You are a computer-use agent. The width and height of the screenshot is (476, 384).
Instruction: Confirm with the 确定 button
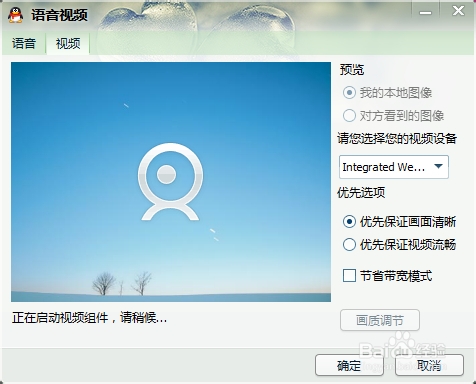(x=349, y=365)
